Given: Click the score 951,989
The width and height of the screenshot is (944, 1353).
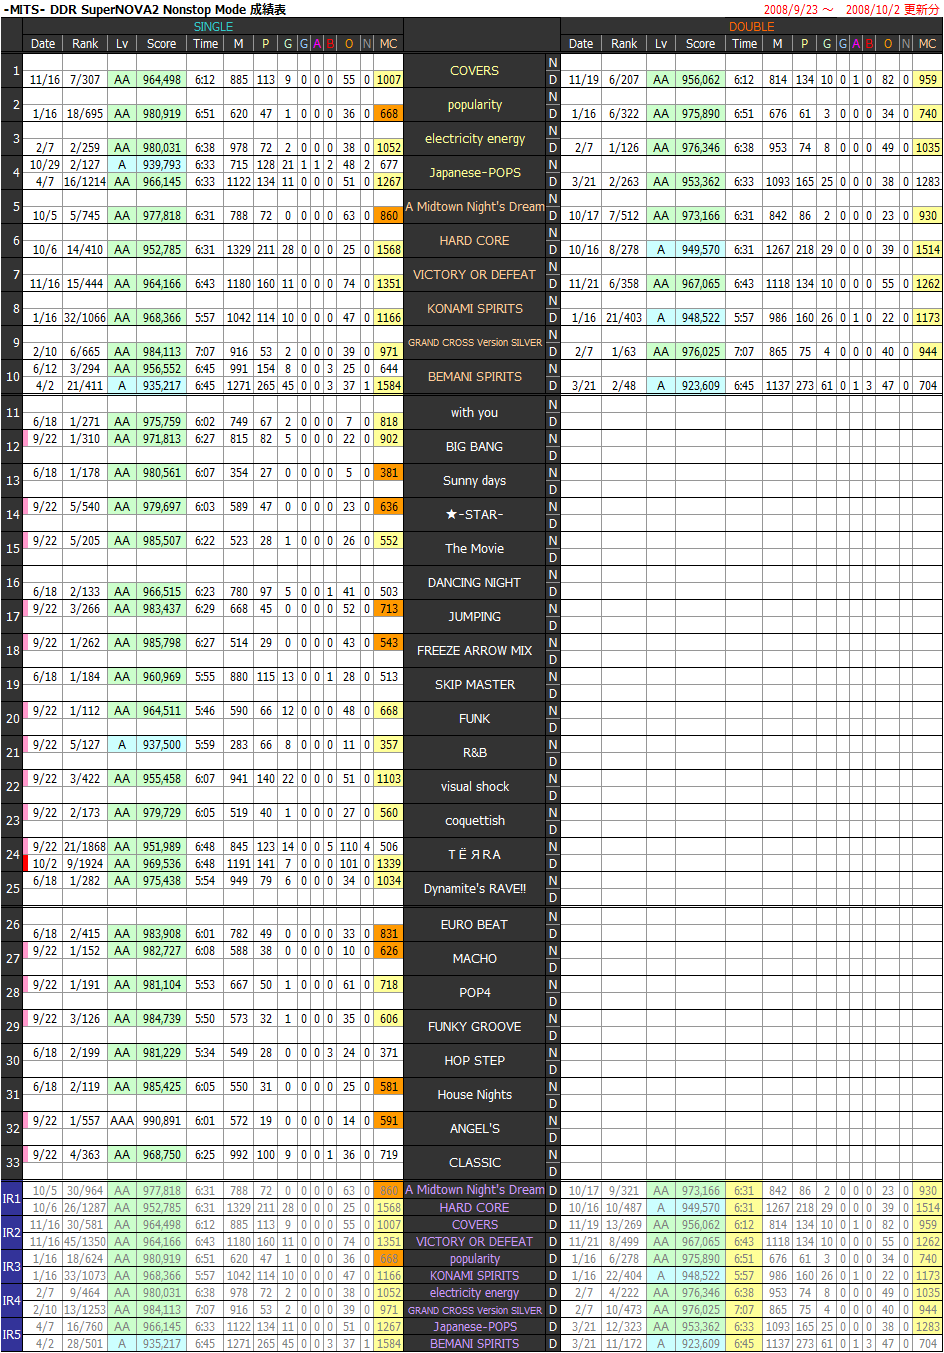Looking at the screenshot, I should click(x=161, y=847).
